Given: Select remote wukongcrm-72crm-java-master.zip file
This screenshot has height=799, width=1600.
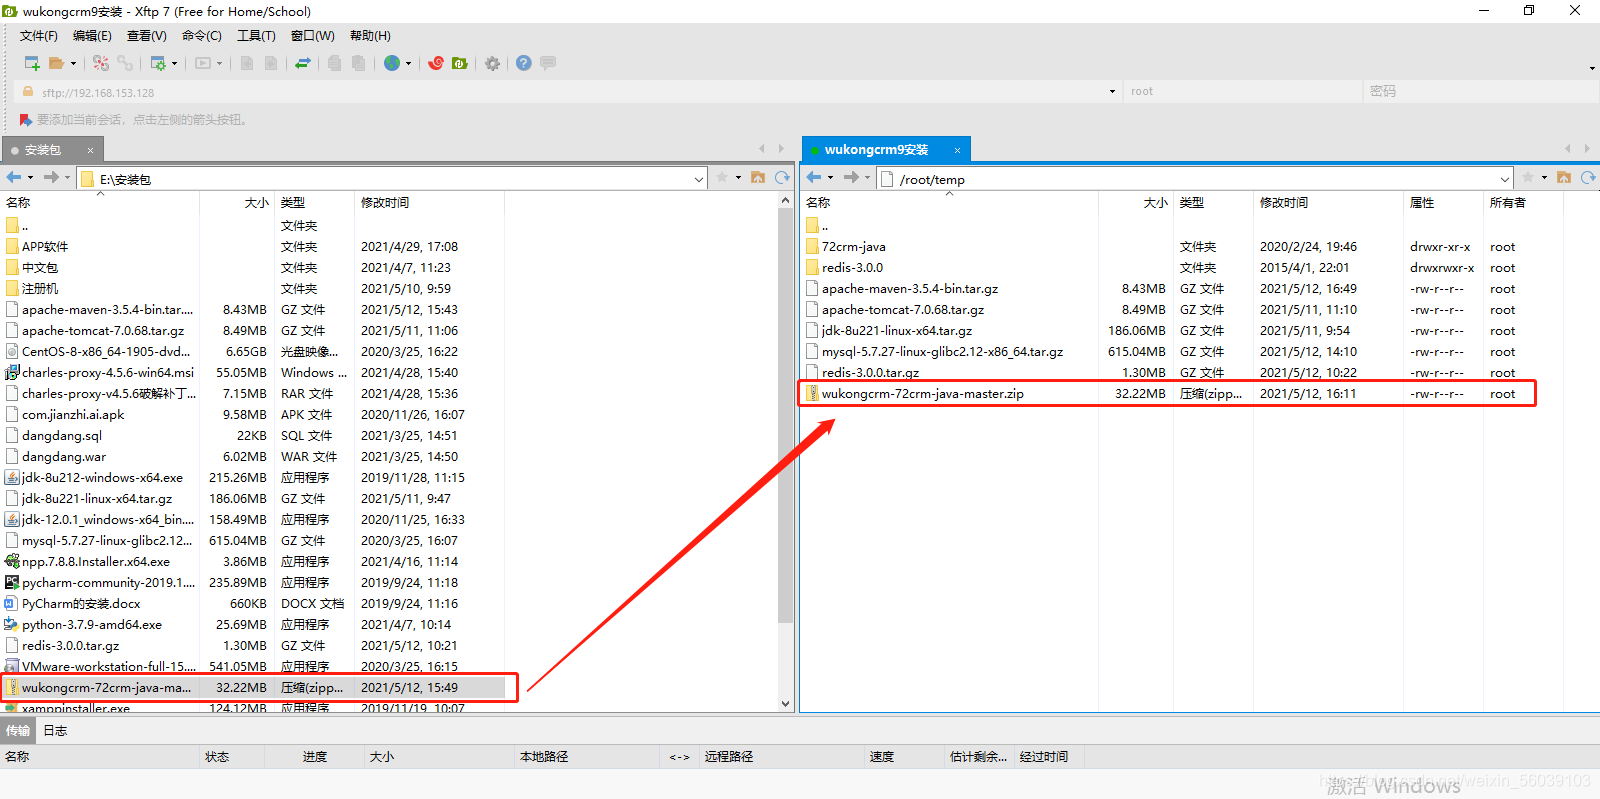Looking at the screenshot, I should point(922,394).
